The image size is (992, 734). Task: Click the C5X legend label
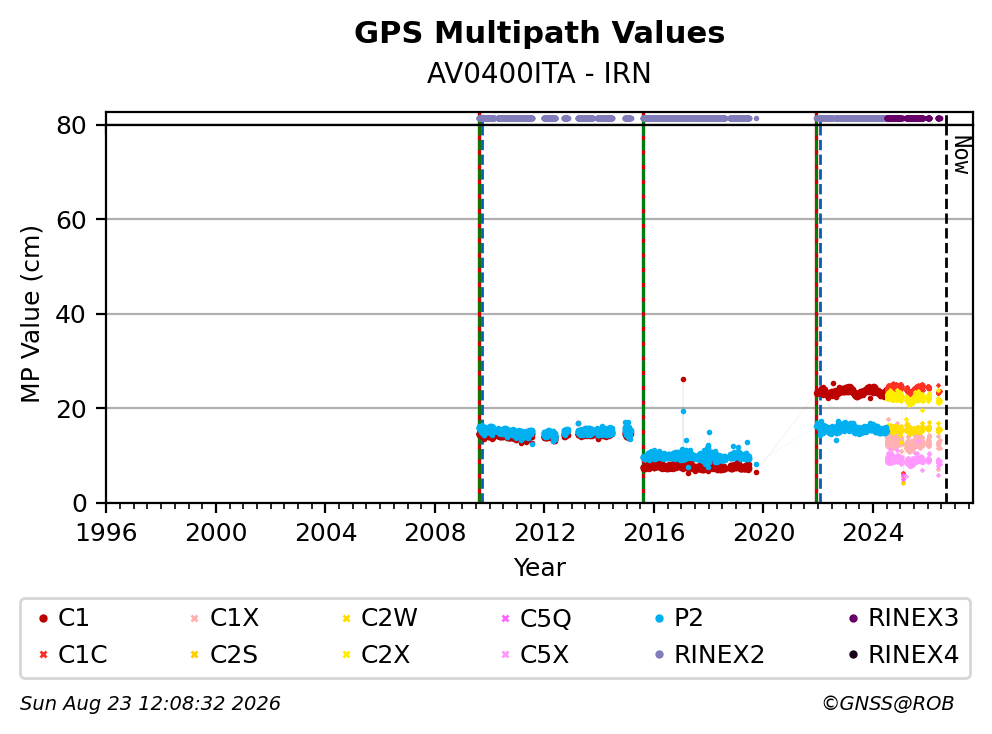(544, 655)
